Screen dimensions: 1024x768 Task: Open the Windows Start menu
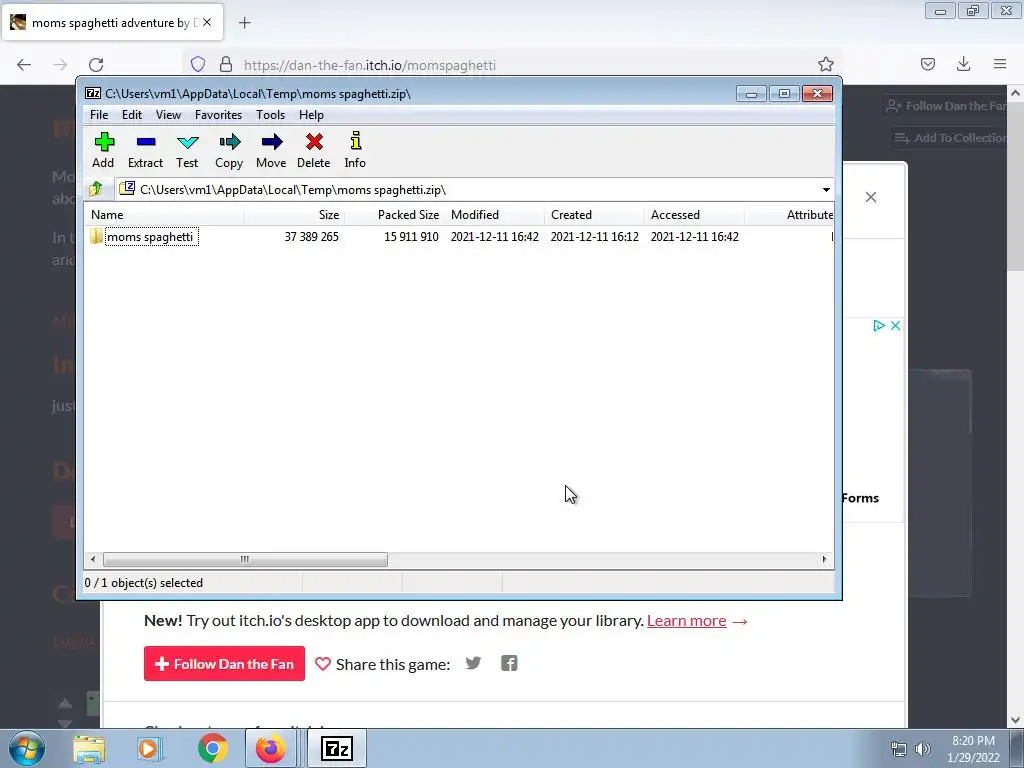tap(27, 748)
